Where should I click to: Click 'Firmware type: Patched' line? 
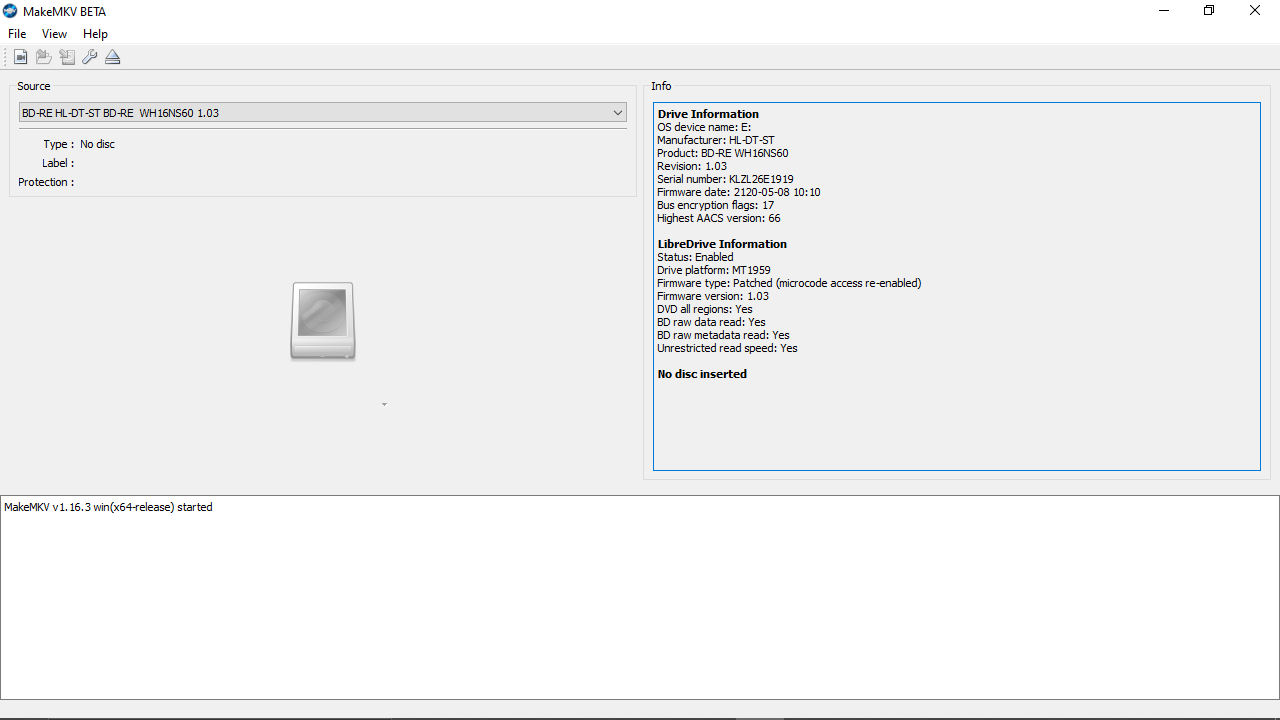(x=789, y=283)
